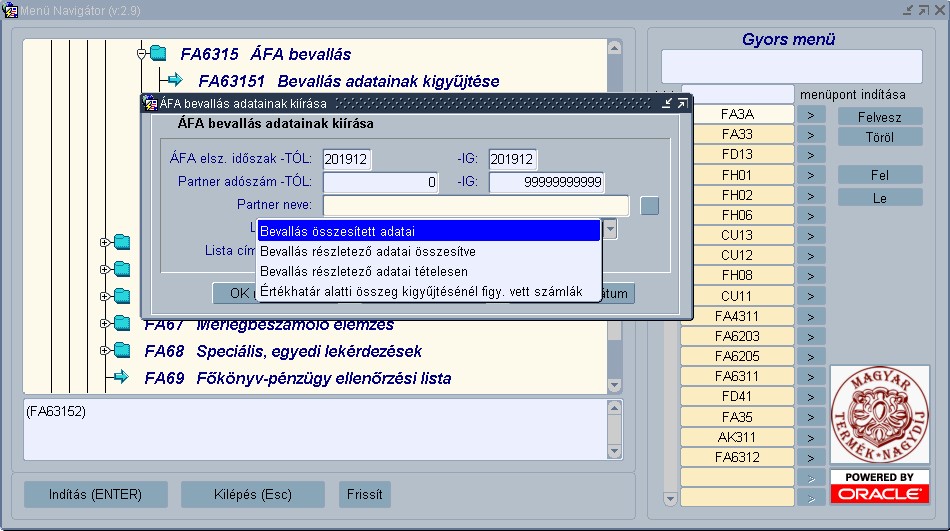Select 'Bevallás összesített adatai' list option
950x531 pixels.
[x=428, y=231]
